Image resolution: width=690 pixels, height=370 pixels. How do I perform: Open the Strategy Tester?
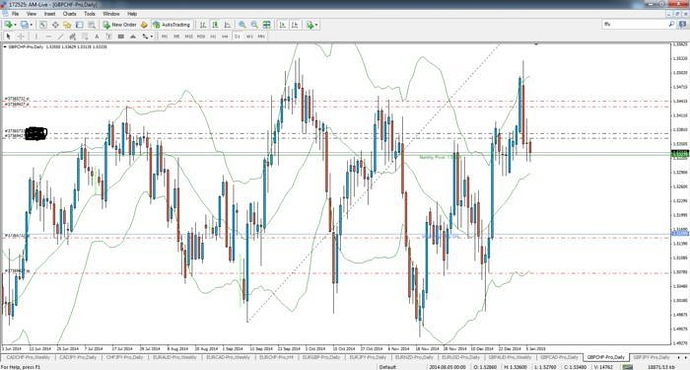coord(92,25)
